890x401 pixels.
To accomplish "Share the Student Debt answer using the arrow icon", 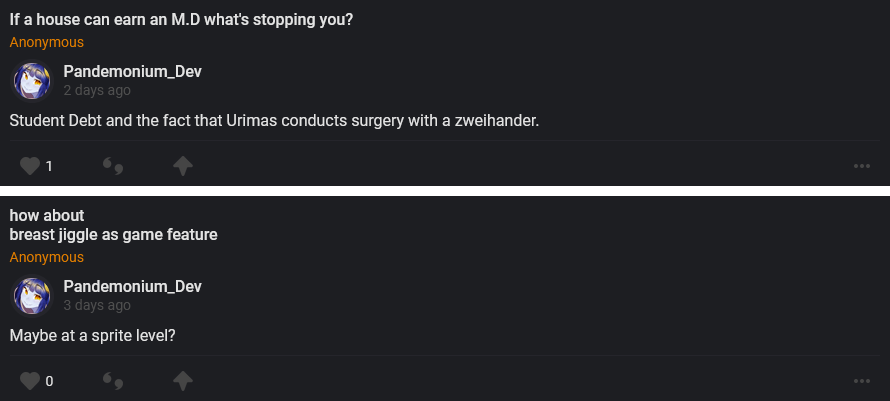I will click(x=183, y=166).
